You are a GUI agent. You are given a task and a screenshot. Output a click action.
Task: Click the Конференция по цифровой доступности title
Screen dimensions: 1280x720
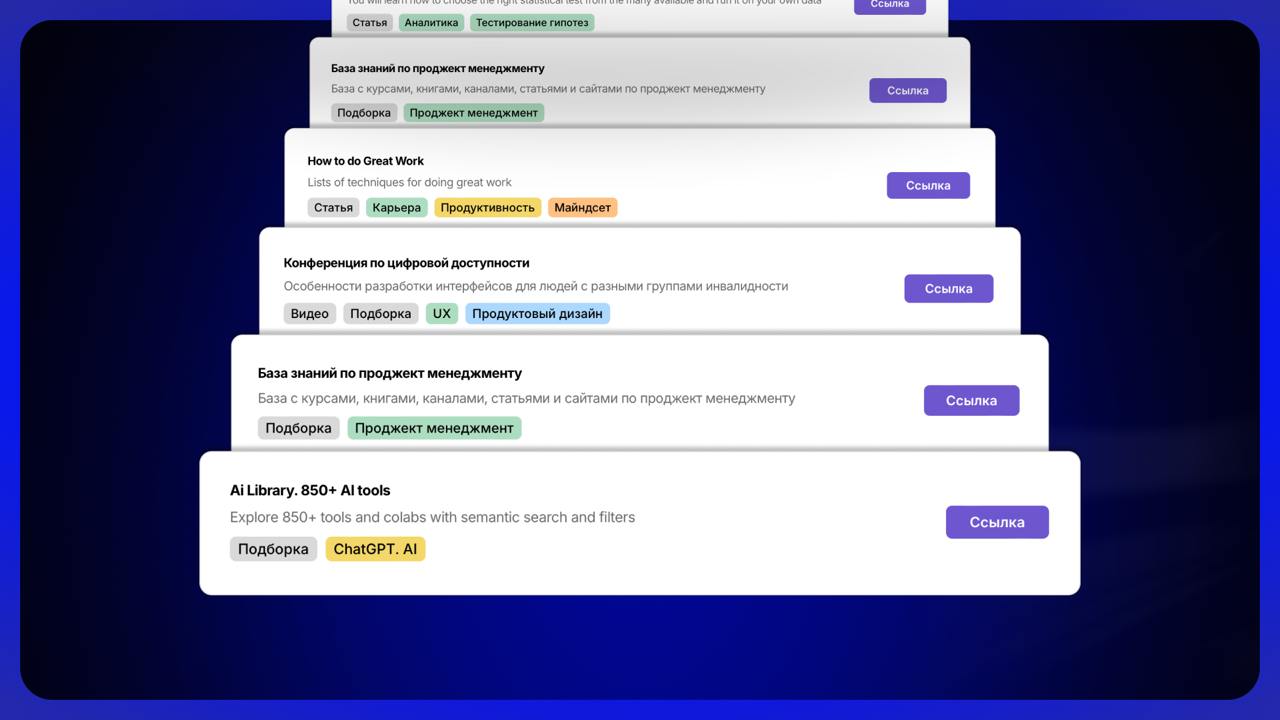[x=406, y=262]
